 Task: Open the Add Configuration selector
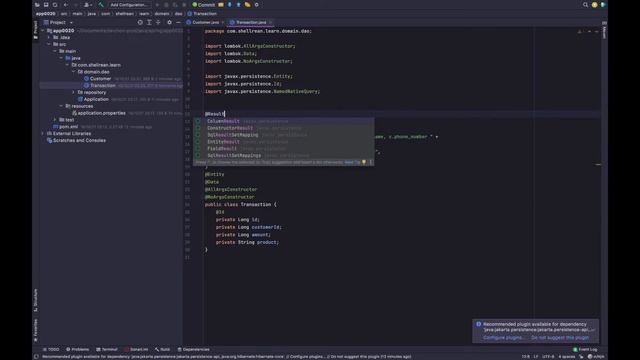click(x=129, y=5)
